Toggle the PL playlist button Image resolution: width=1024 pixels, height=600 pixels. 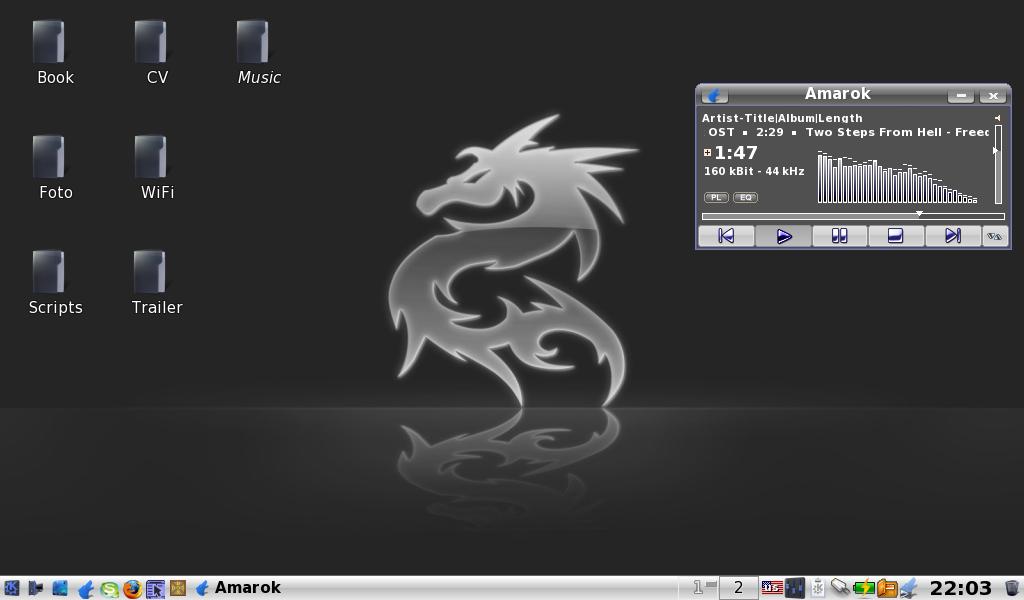716,197
